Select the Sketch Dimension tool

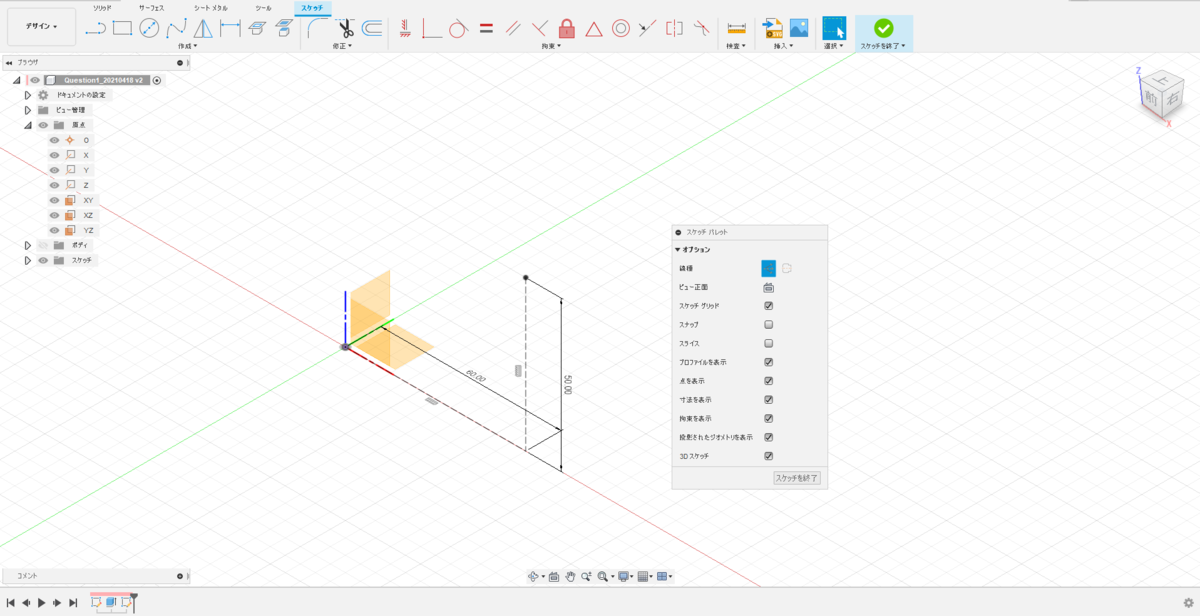click(x=230, y=28)
